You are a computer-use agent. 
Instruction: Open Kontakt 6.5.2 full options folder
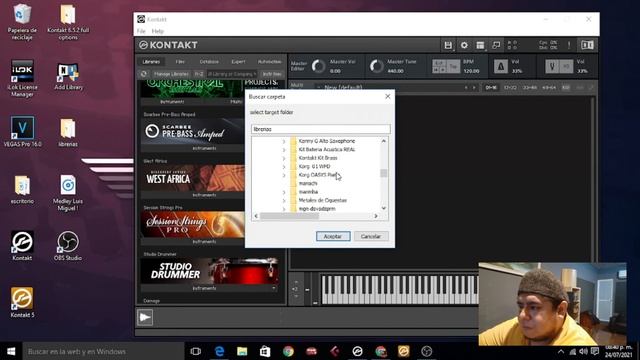[x=68, y=22]
